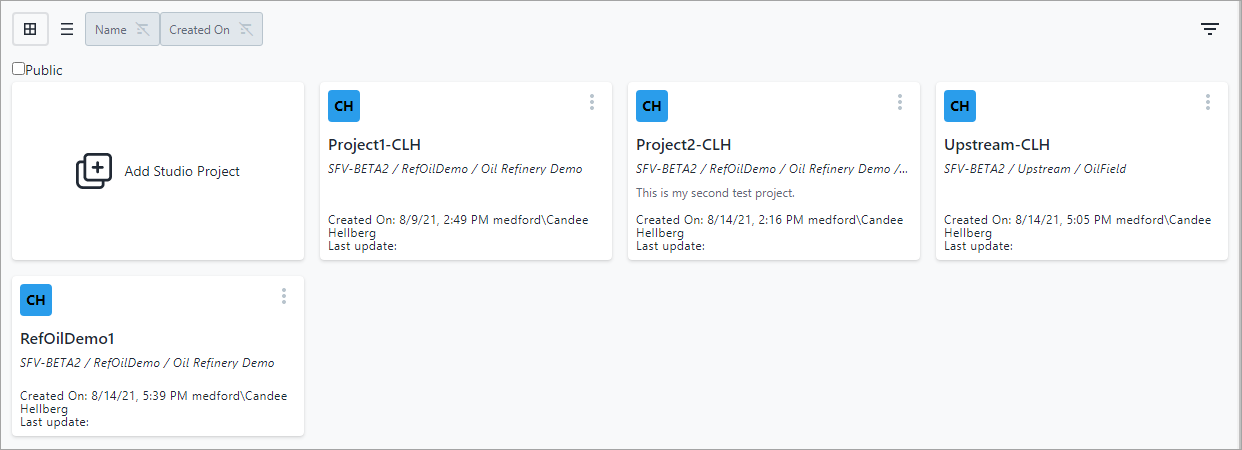Screen dimensions: 1242x450
Task: Enable the Public checkbox
Action: tap(19, 69)
